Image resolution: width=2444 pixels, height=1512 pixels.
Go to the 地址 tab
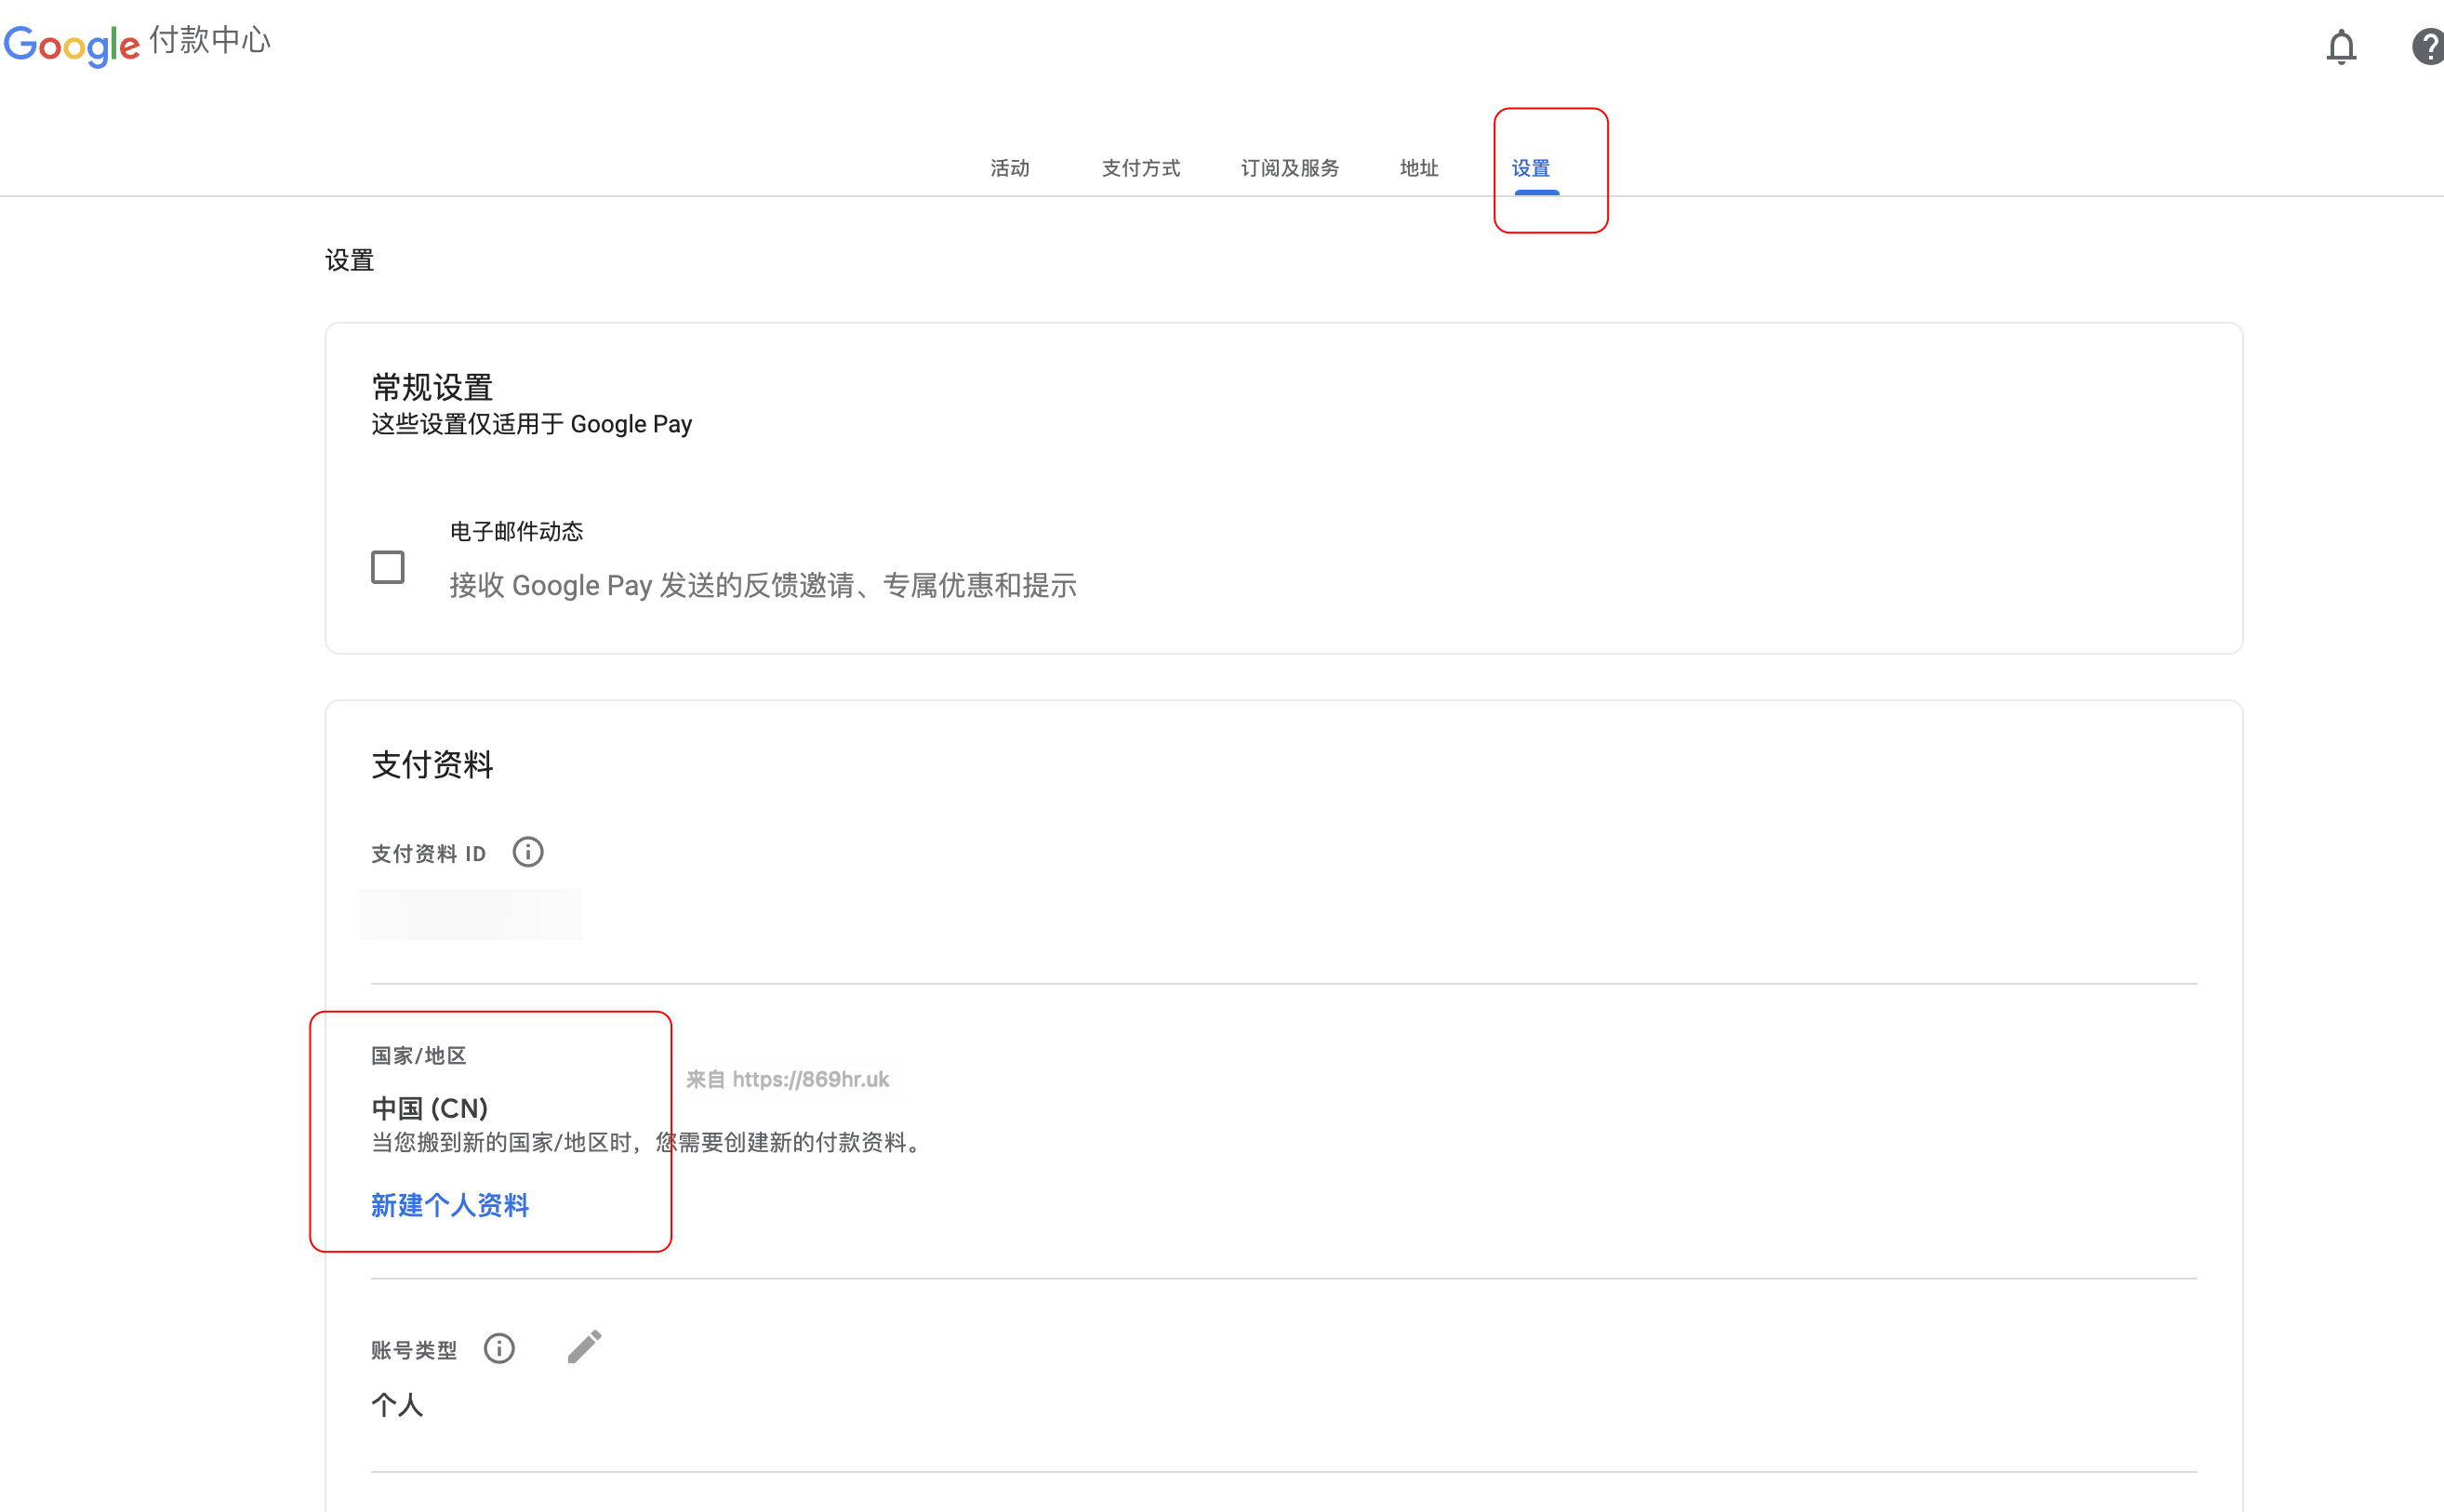1419,168
